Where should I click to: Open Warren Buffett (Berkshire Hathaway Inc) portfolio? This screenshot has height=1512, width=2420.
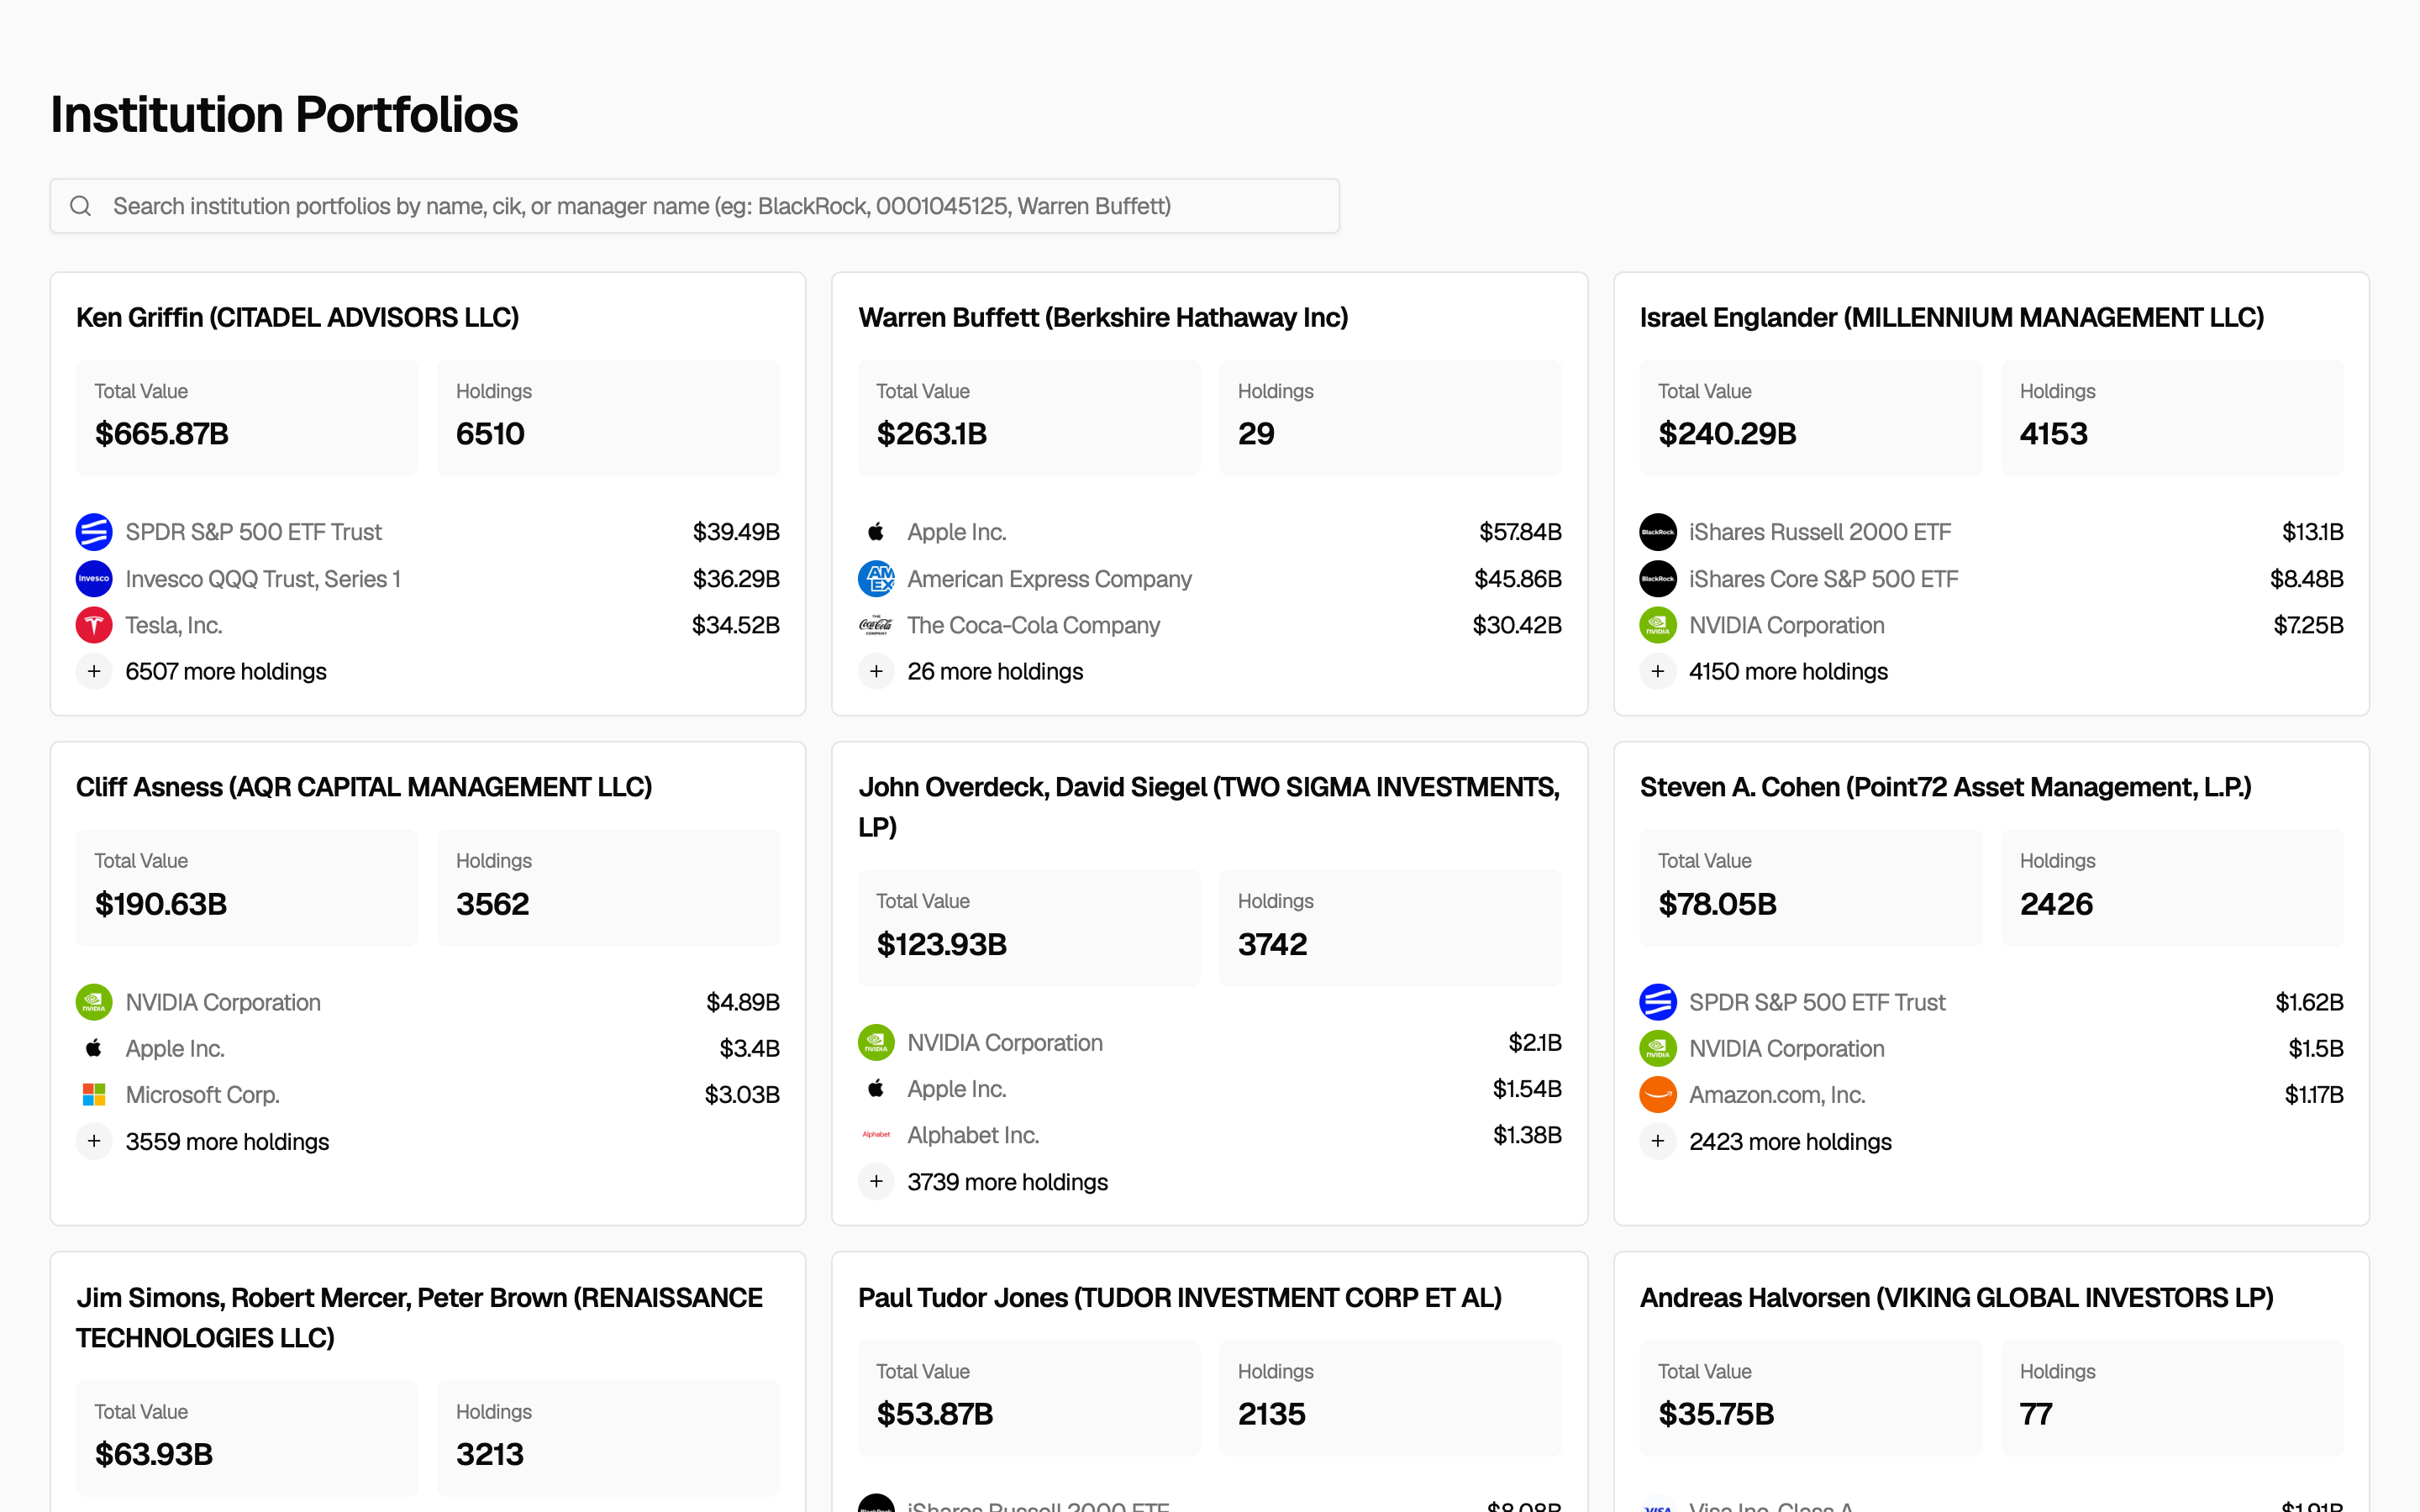[x=1103, y=318]
